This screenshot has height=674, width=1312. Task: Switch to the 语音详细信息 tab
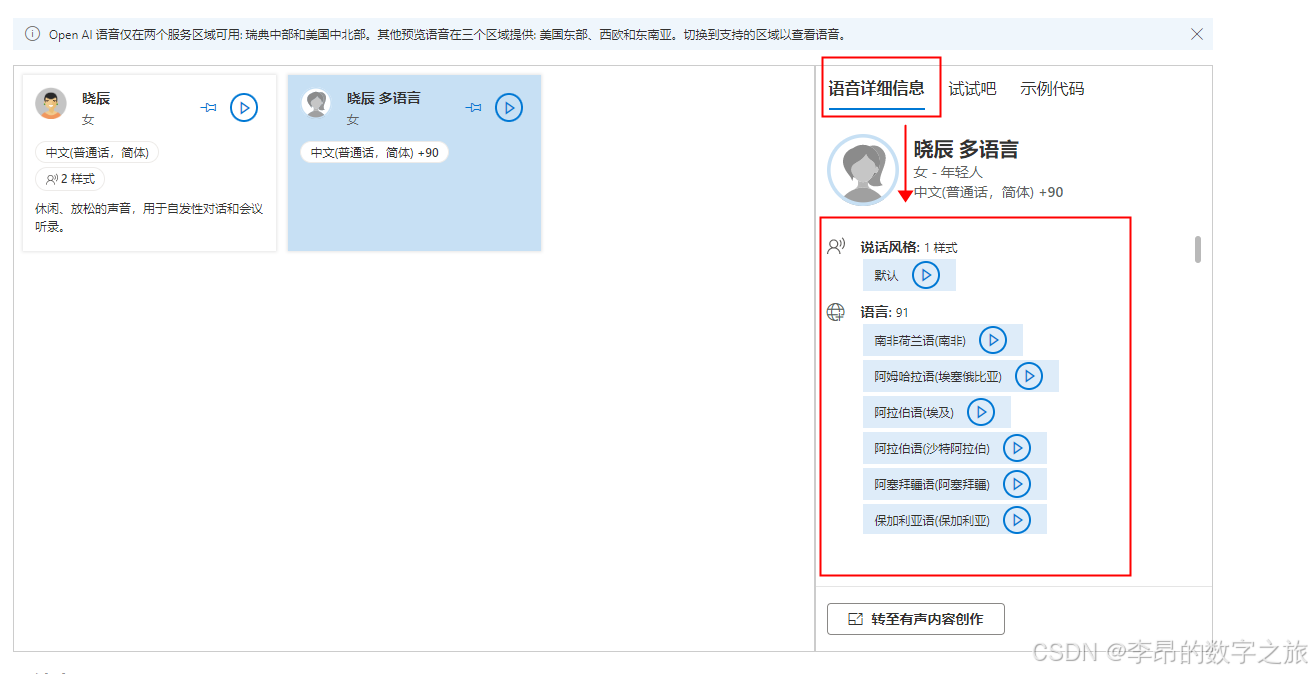tap(876, 88)
